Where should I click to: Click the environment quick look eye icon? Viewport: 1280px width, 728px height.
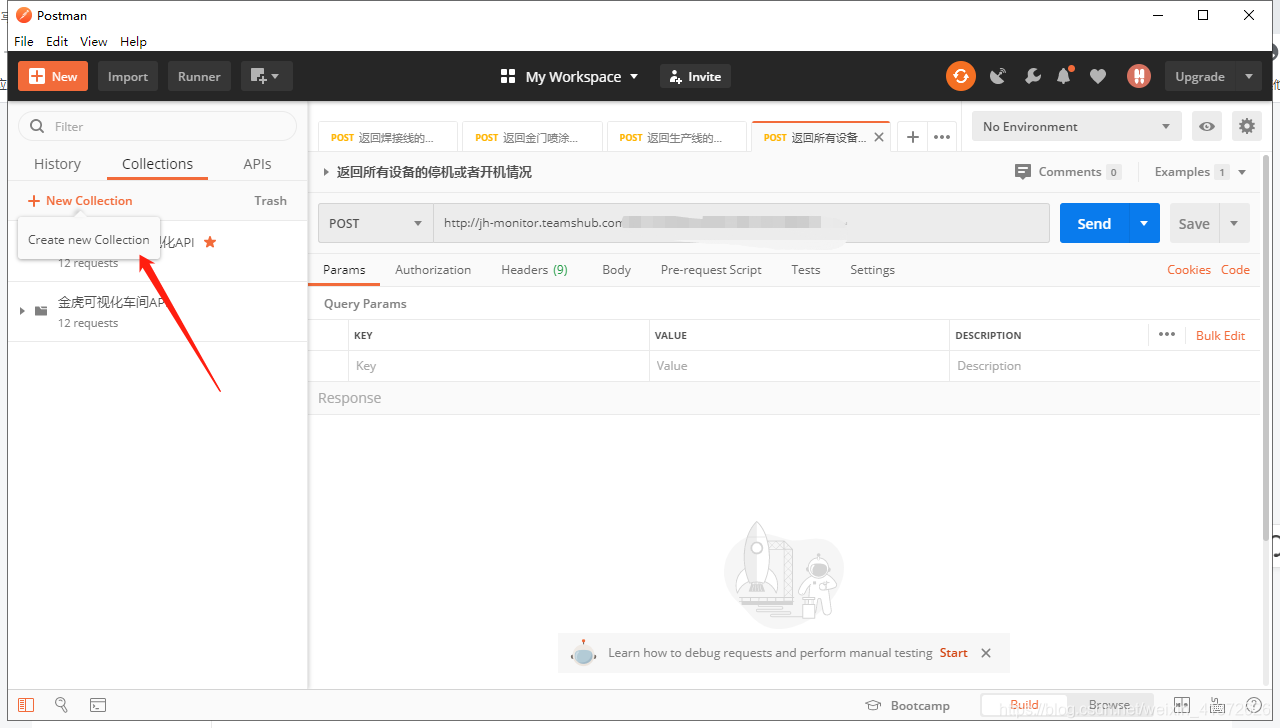tap(1207, 126)
